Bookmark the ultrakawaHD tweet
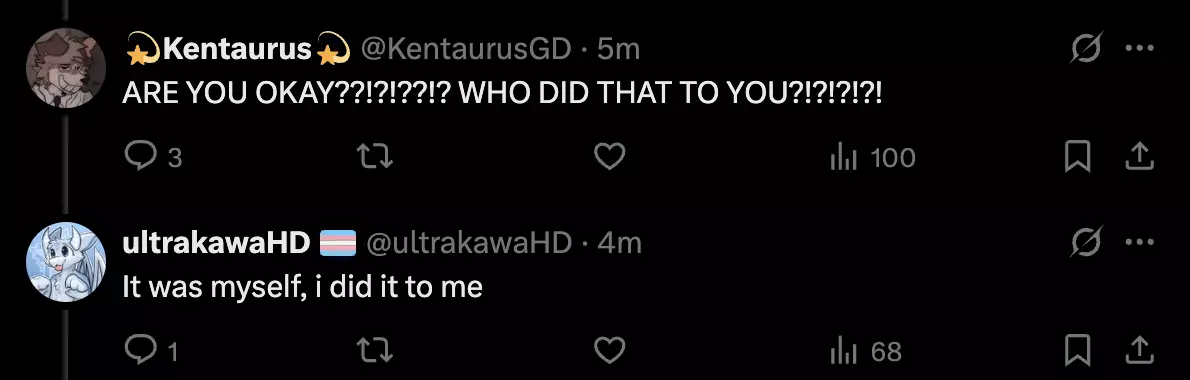This screenshot has width=1190, height=380. tap(1079, 351)
